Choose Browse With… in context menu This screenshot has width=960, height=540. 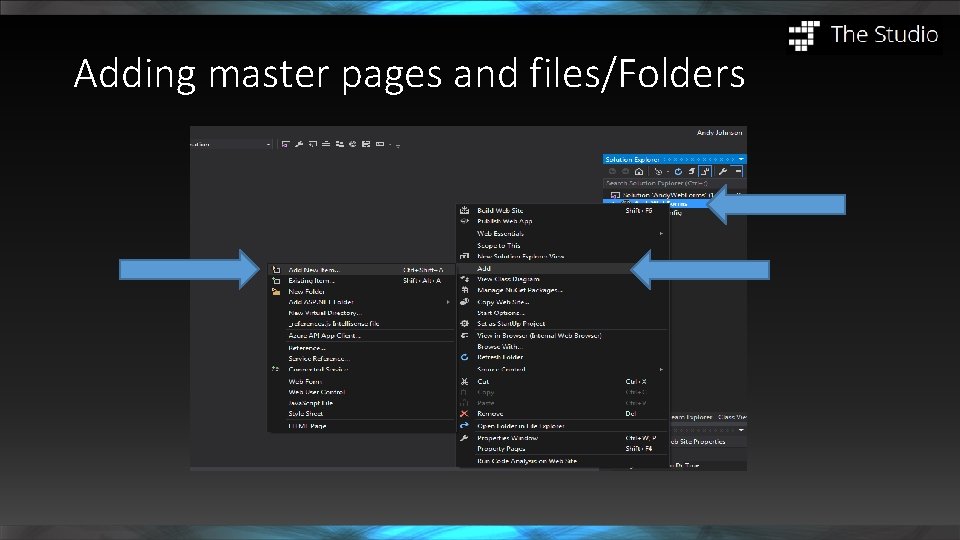pos(500,347)
